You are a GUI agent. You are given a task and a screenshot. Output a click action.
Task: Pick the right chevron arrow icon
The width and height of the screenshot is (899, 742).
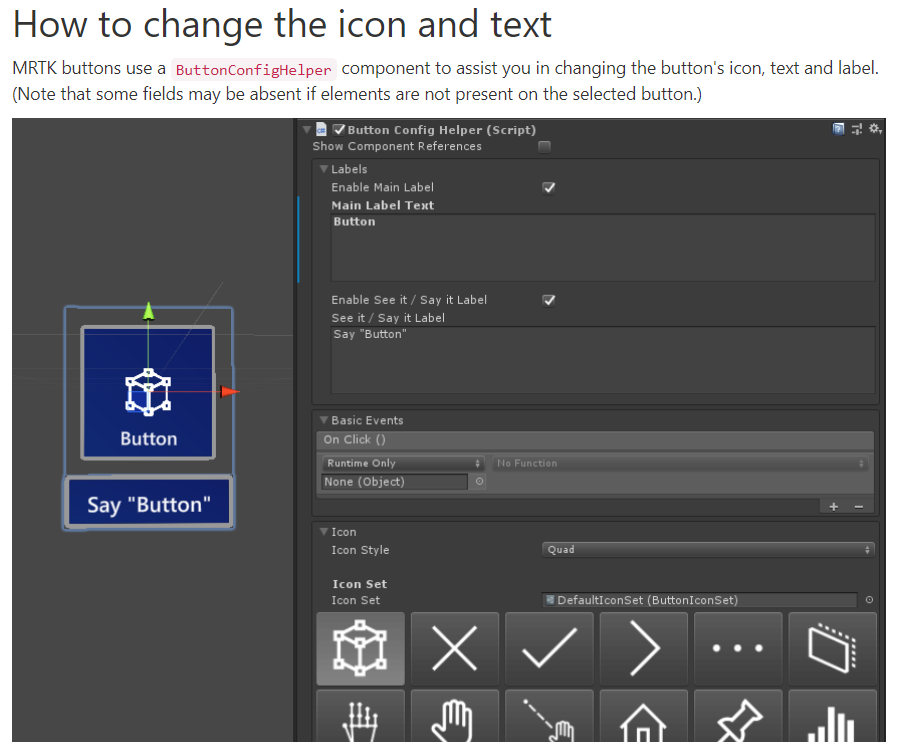coord(643,649)
